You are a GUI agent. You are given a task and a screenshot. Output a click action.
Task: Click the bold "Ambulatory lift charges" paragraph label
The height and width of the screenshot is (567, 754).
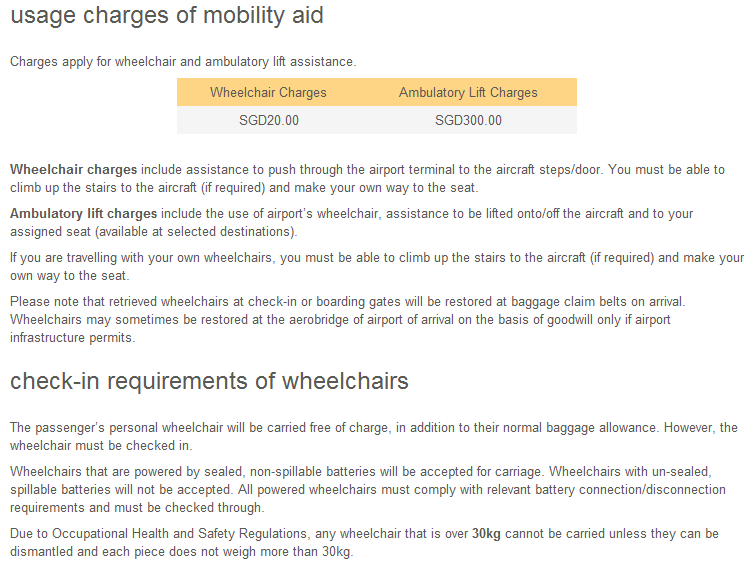coord(83,214)
